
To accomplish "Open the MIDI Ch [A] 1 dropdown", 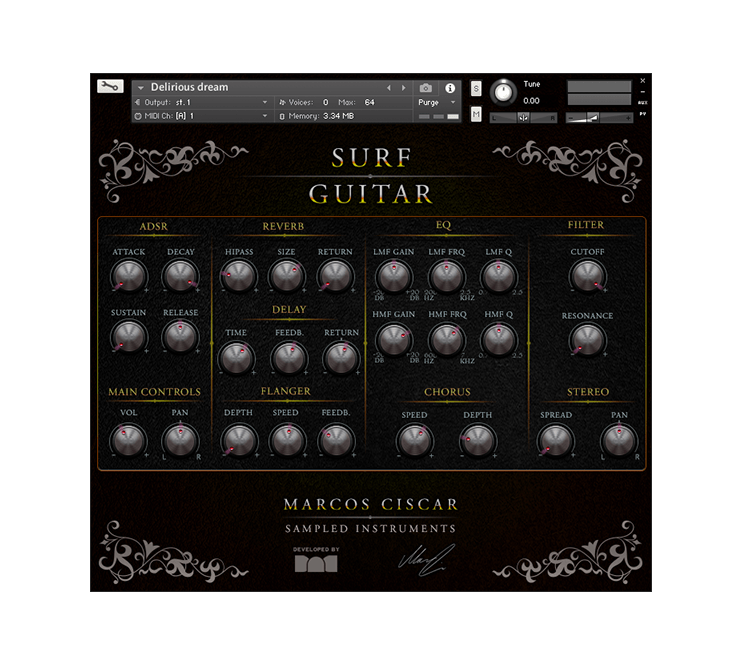I will point(201,116).
